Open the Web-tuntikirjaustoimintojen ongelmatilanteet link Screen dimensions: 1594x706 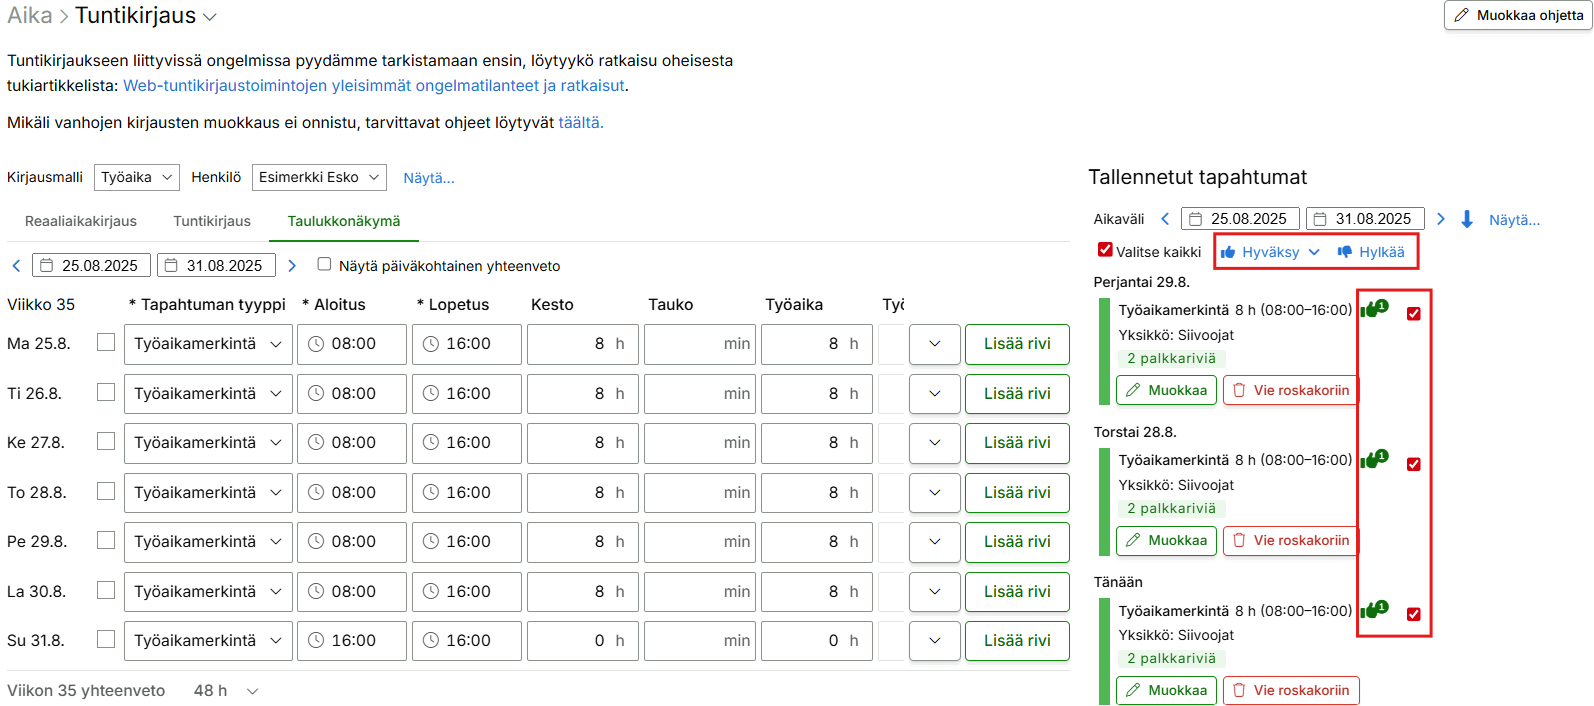coord(374,86)
